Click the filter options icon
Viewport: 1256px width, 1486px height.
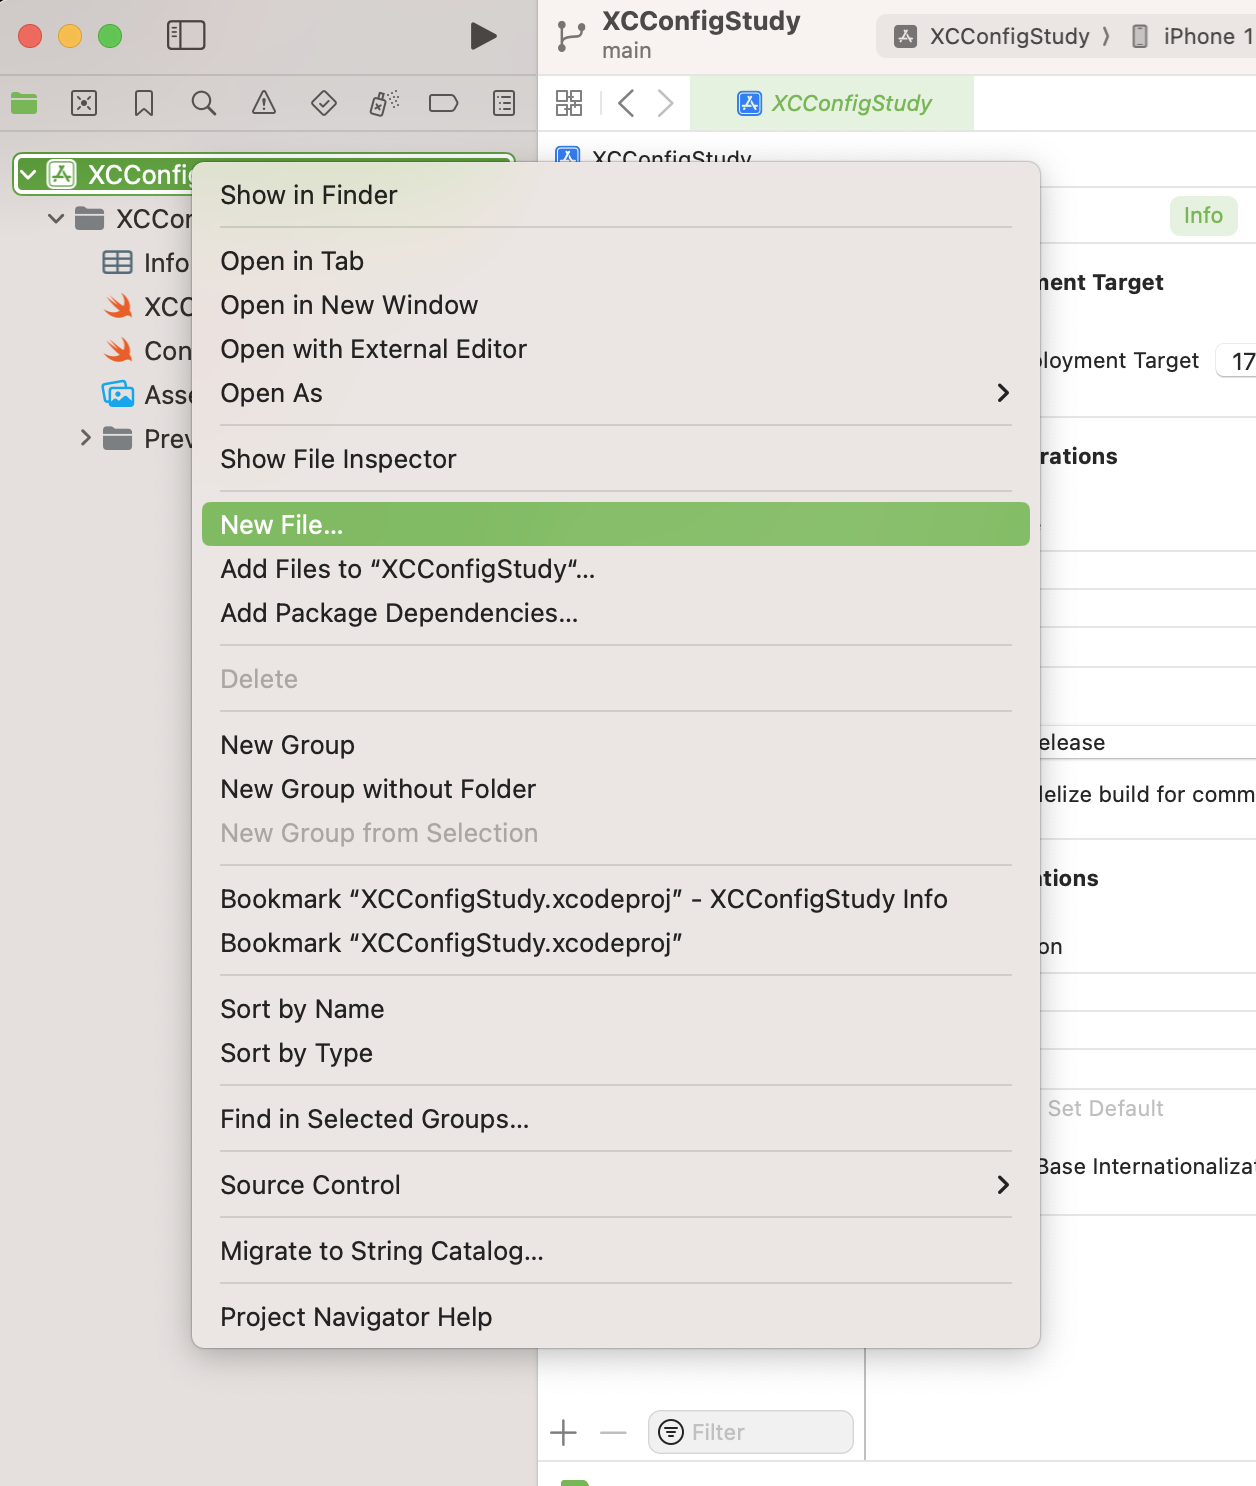click(671, 1432)
